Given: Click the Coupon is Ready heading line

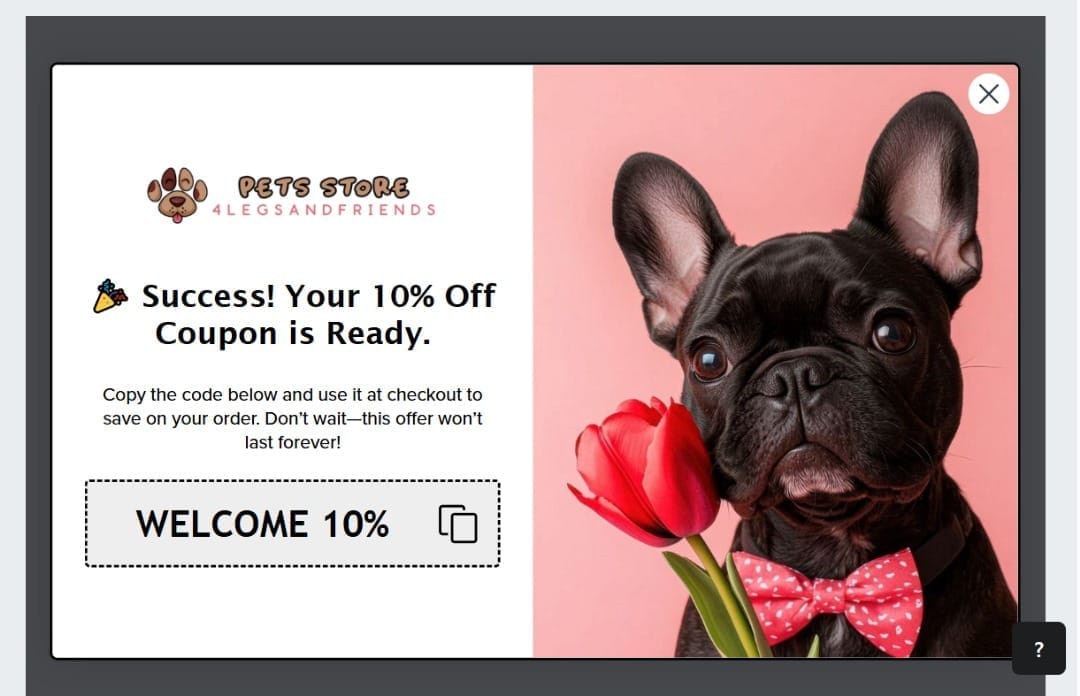Looking at the screenshot, I should tap(293, 334).
